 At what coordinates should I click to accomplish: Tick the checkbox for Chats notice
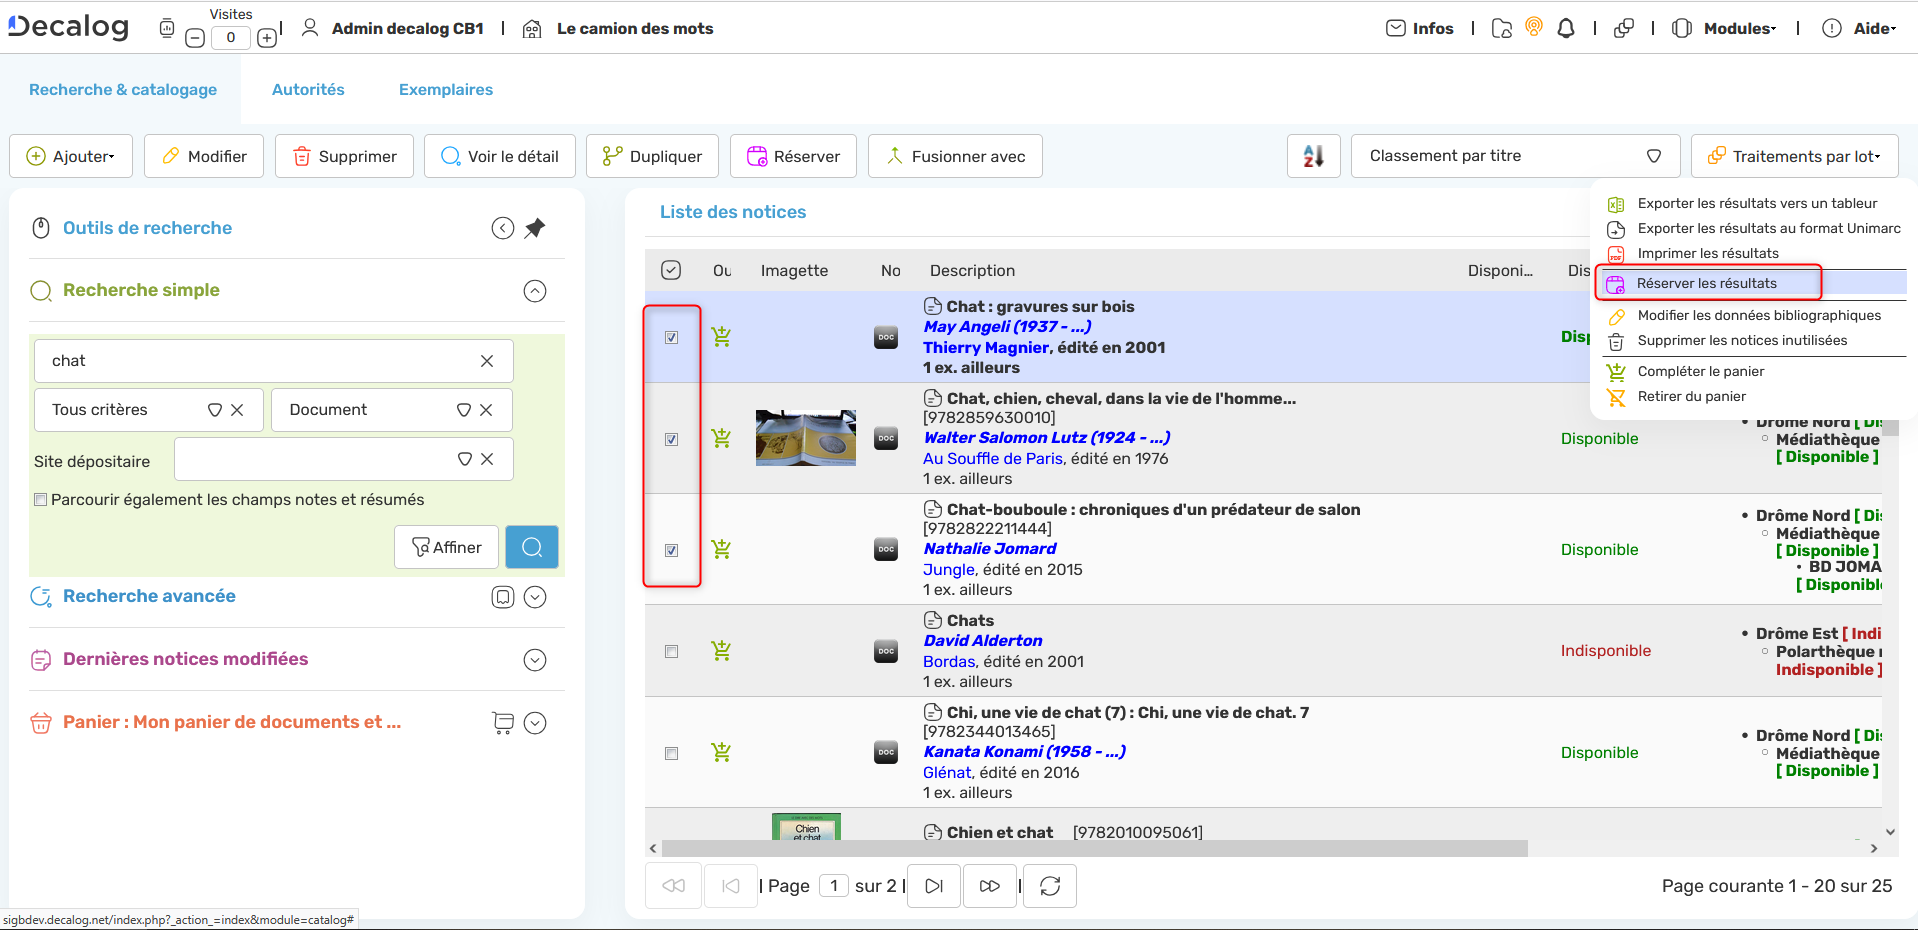click(672, 652)
